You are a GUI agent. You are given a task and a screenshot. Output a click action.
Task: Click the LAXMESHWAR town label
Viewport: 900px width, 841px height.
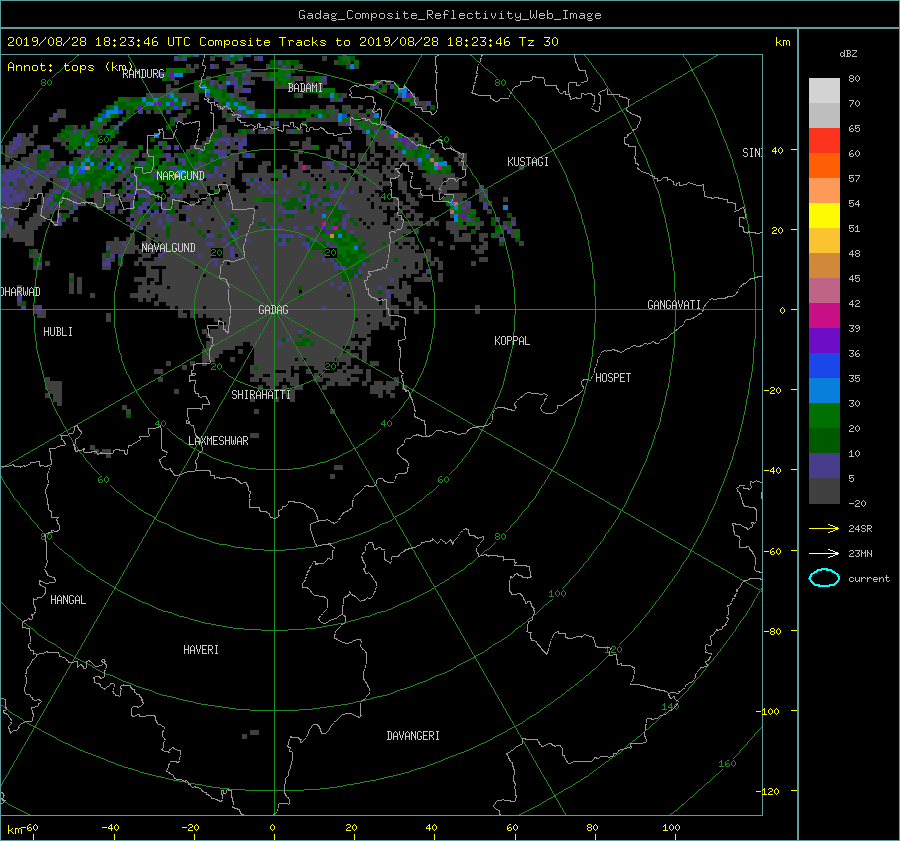[x=218, y=441]
